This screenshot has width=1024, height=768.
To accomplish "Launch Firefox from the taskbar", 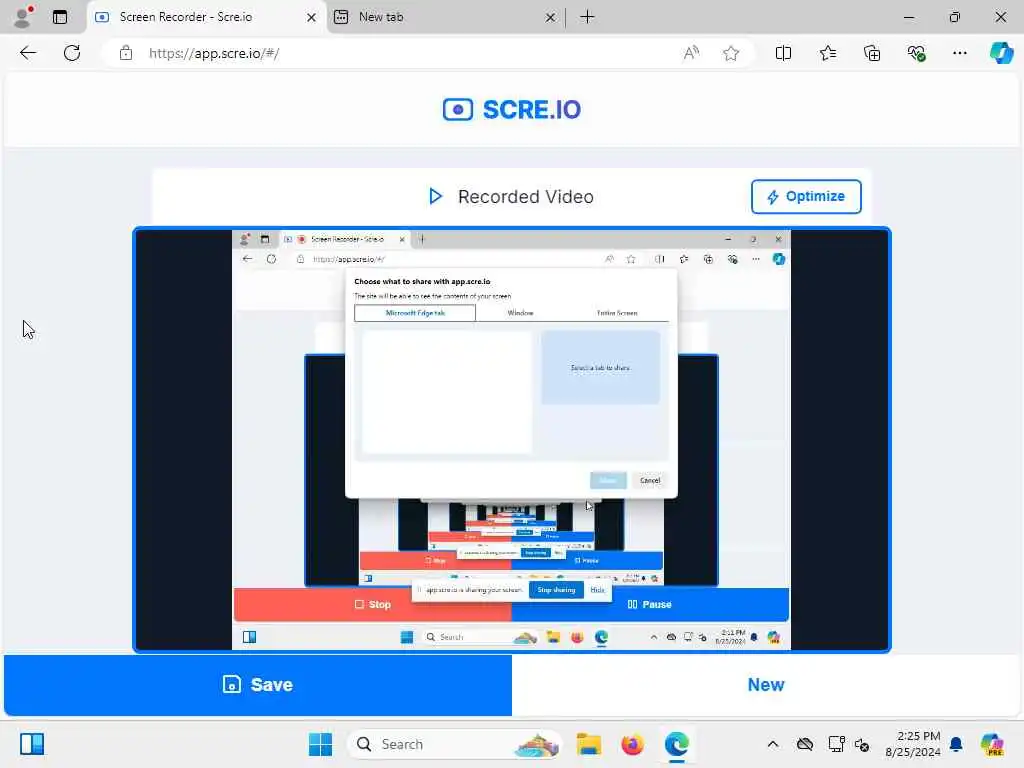I will point(632,744).
